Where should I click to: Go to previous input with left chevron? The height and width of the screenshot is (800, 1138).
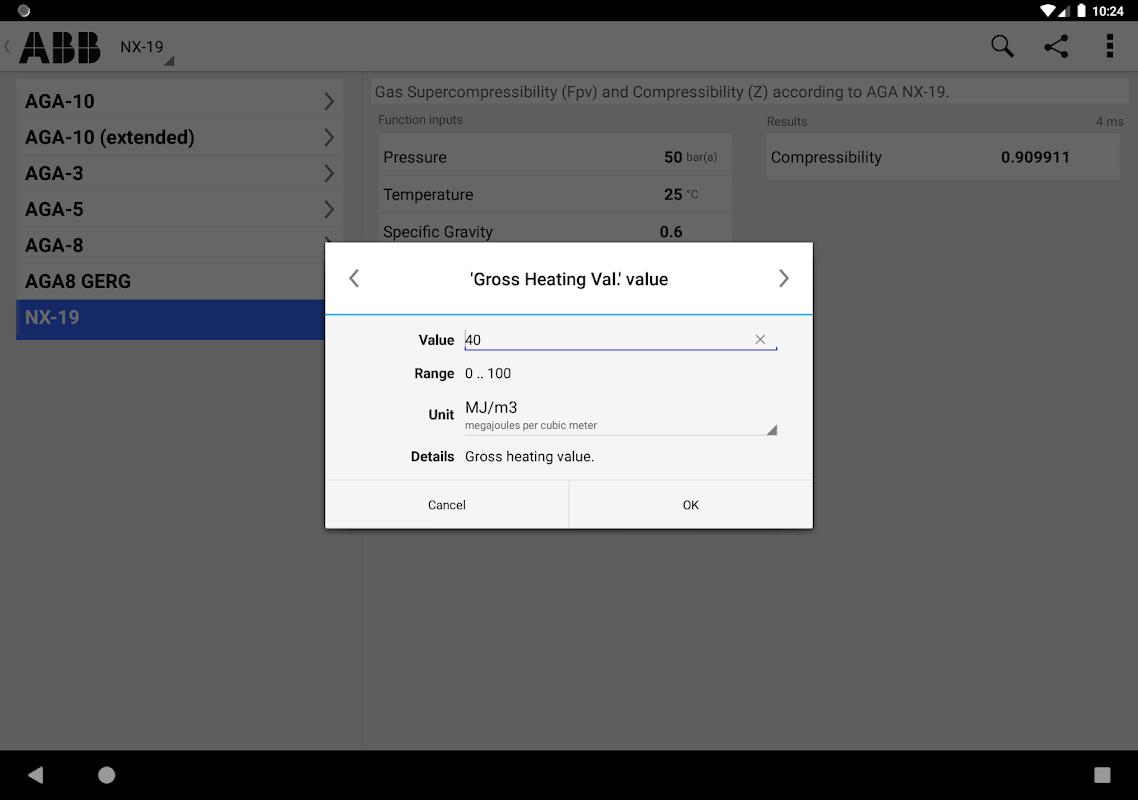coord(354,279)
